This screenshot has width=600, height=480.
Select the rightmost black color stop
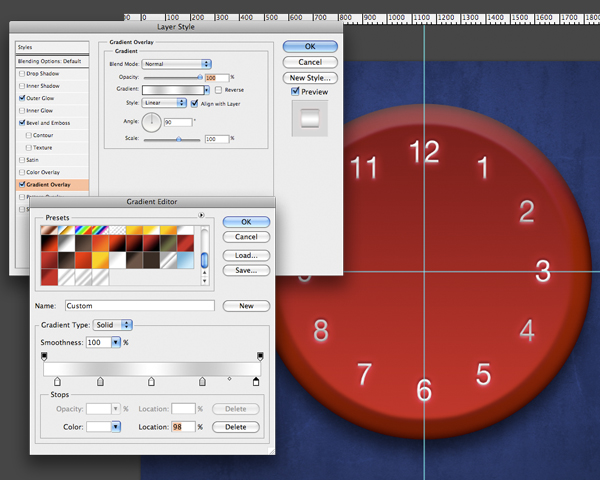pos(256,382)
